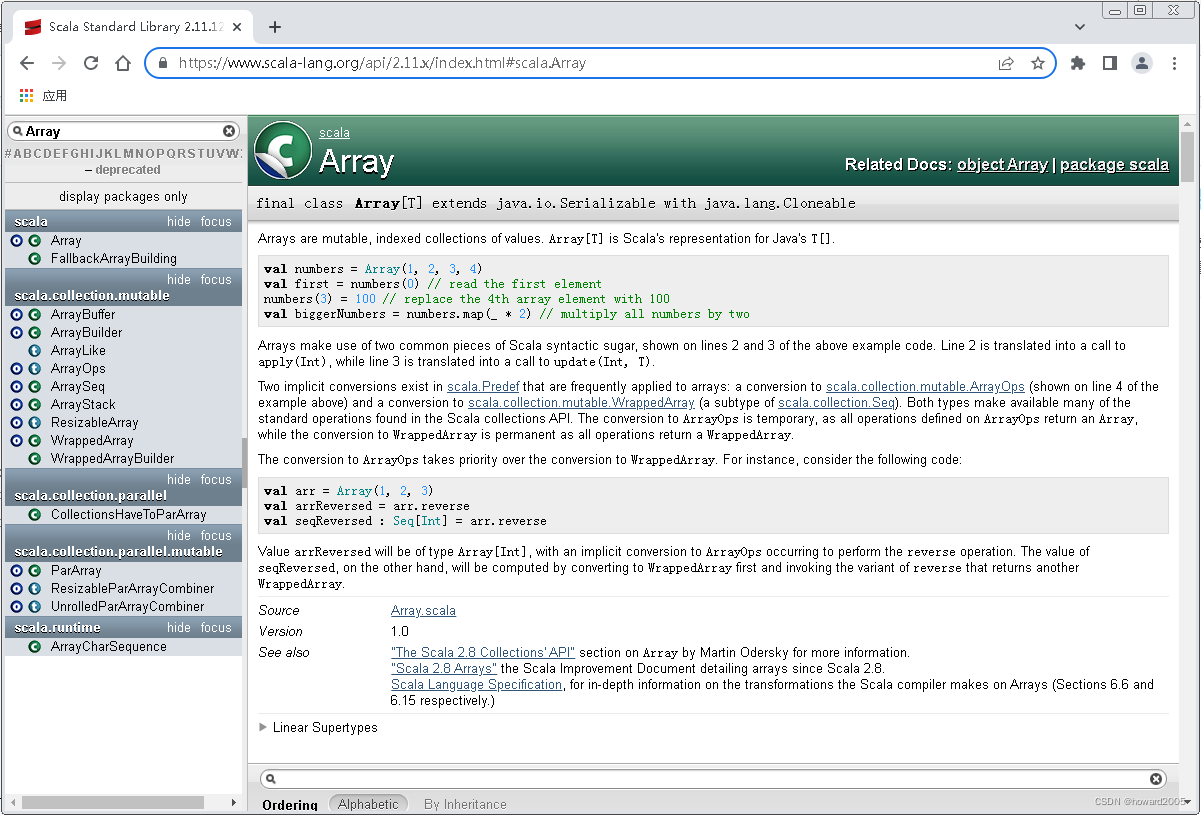This screenshot has width=1201, height=815.
Task: Focus on scala.collection.mutable package
Action: (x=216, y=280)
